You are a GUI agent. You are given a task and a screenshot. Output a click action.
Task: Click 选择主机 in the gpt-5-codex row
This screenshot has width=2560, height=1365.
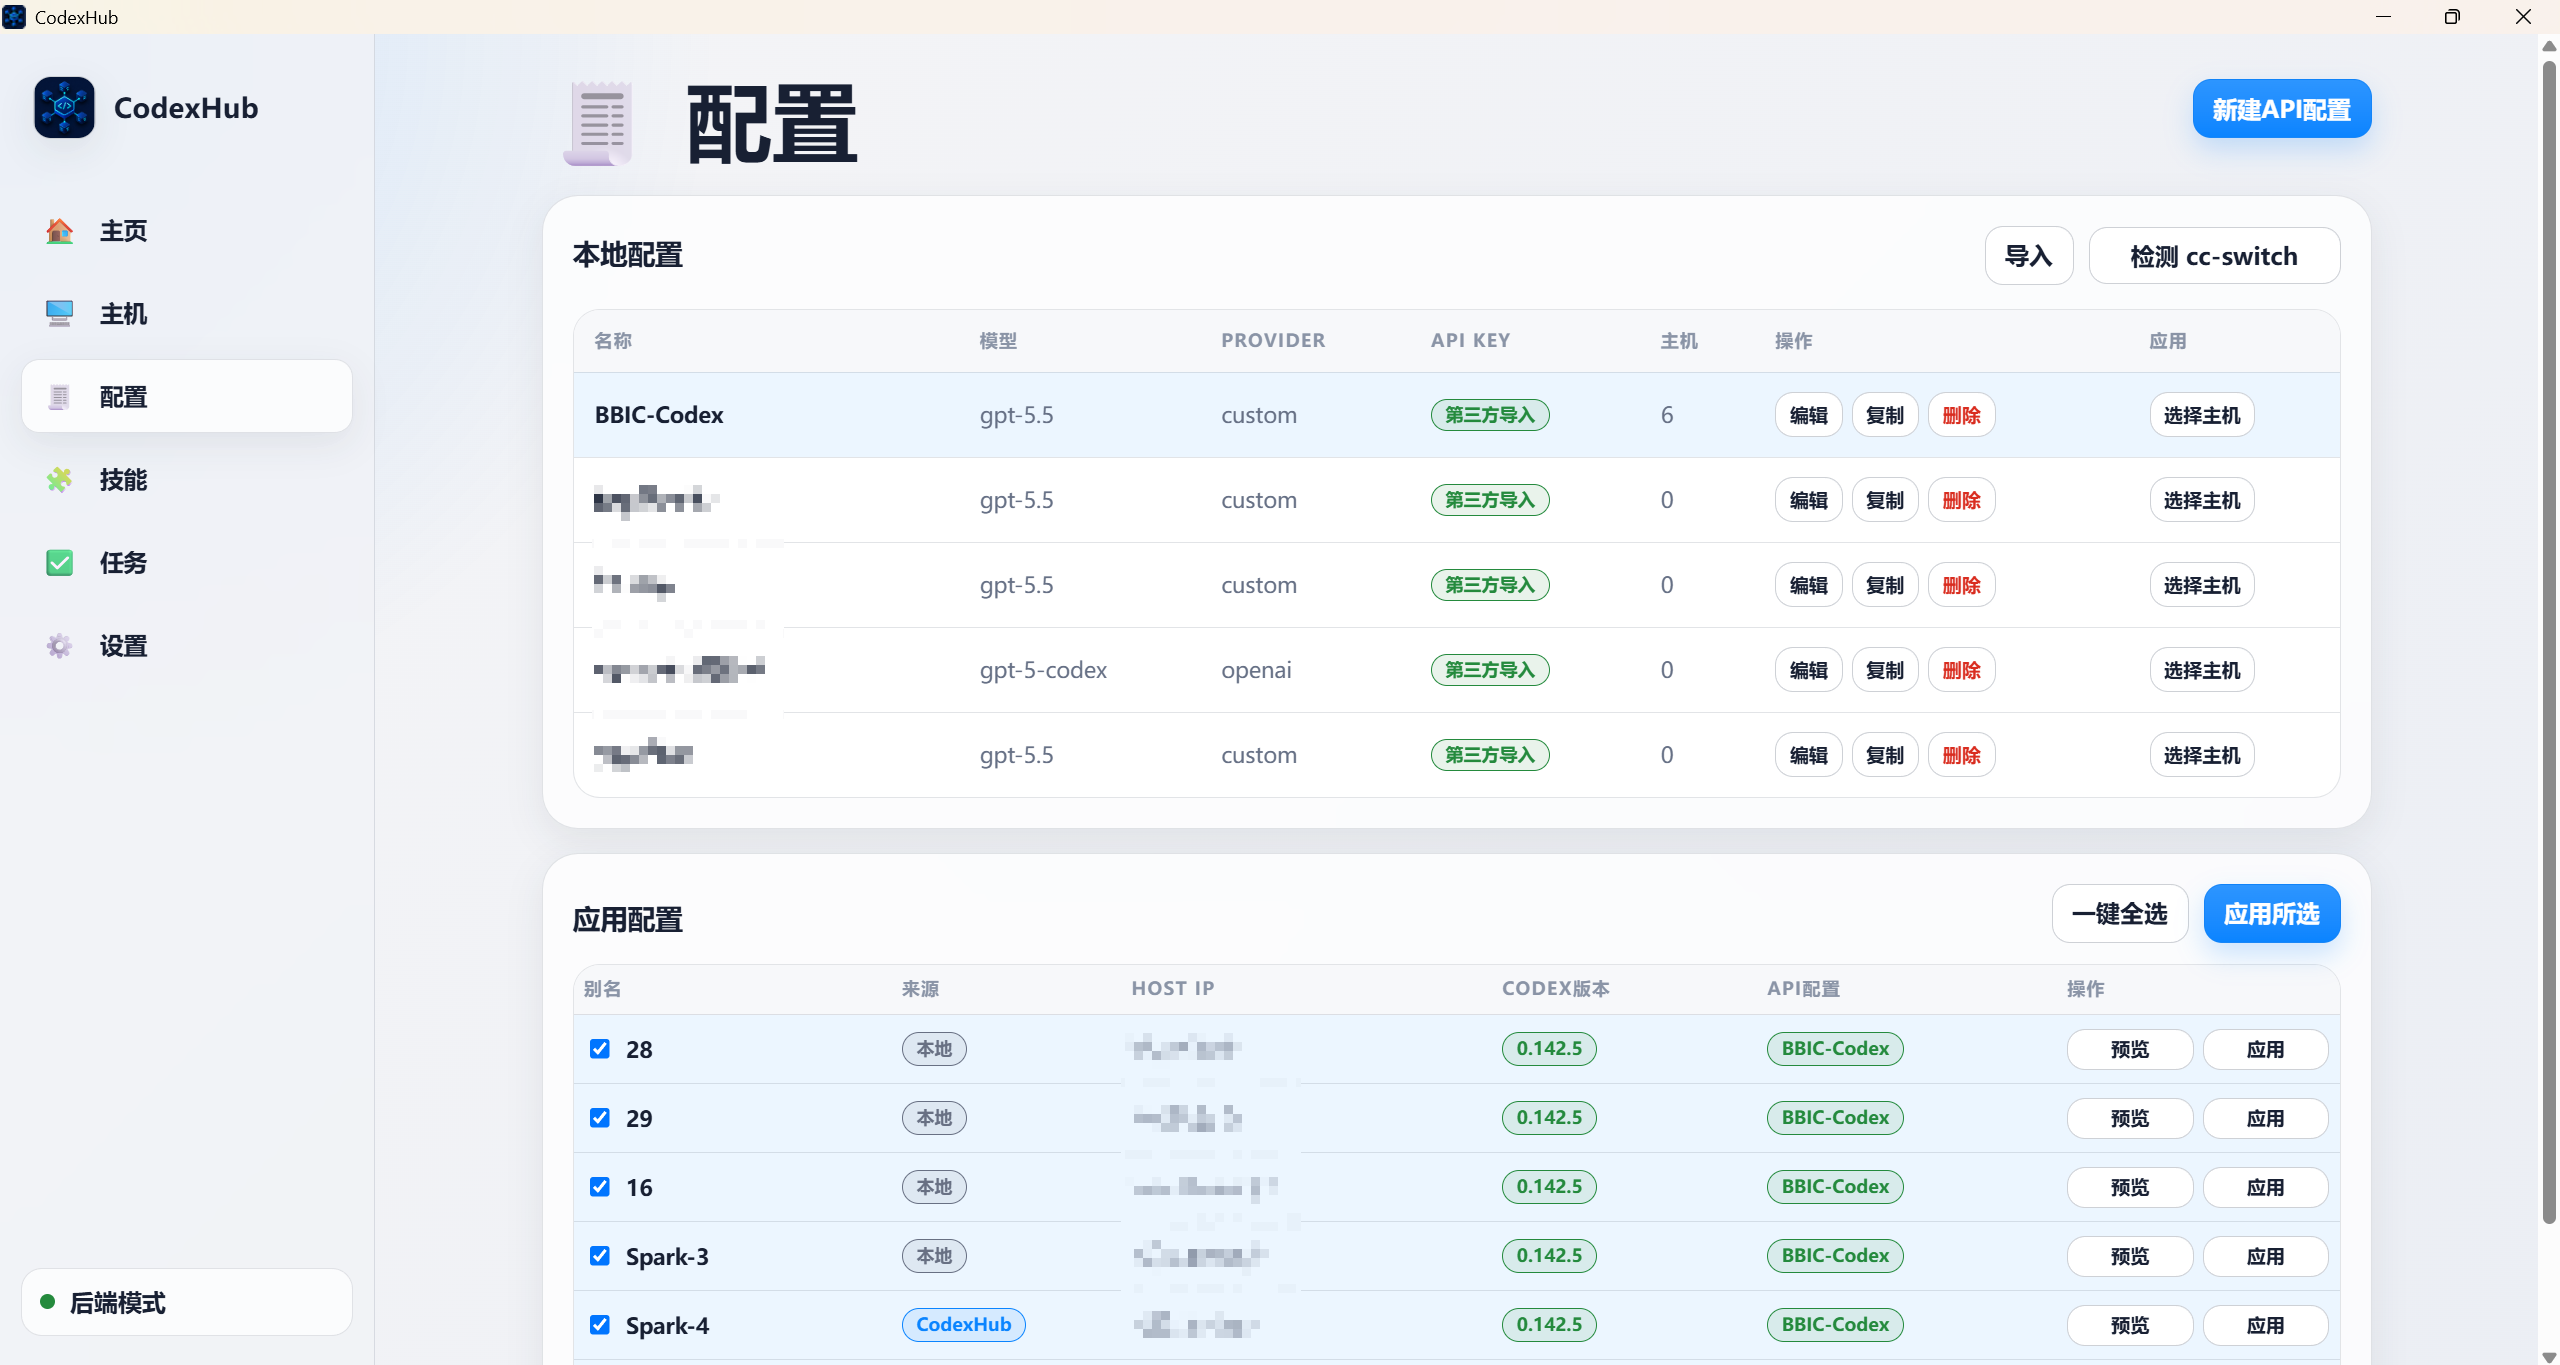[x=2202, y=670]
